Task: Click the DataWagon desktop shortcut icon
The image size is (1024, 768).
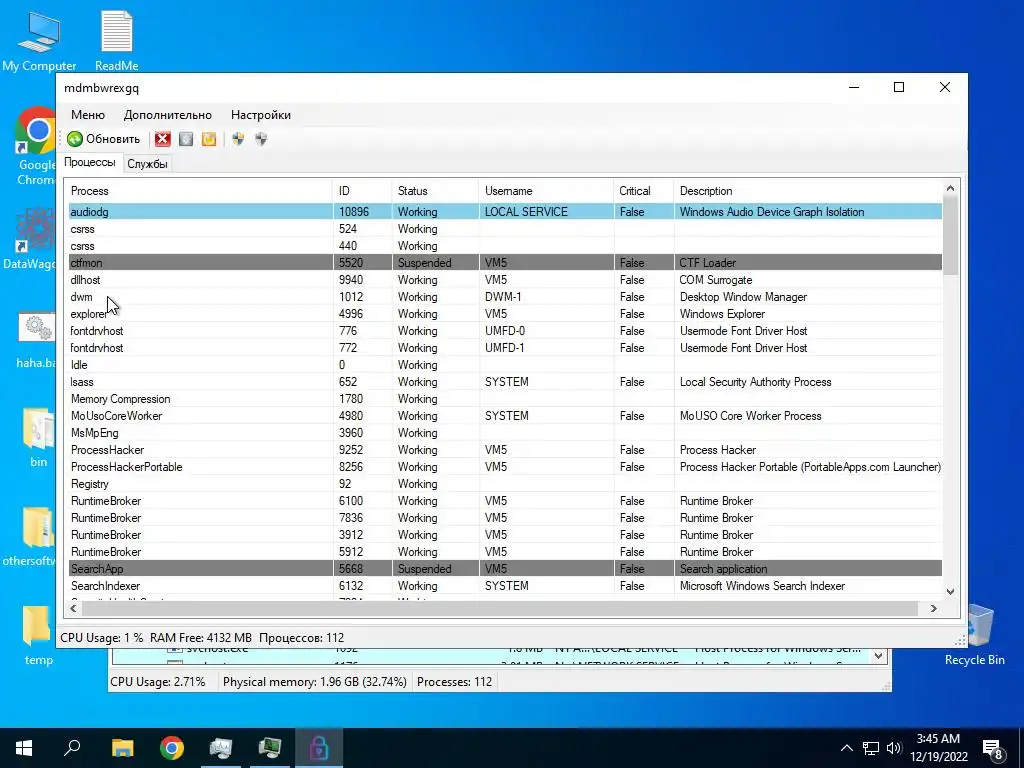Action: (x=31, y=239)
